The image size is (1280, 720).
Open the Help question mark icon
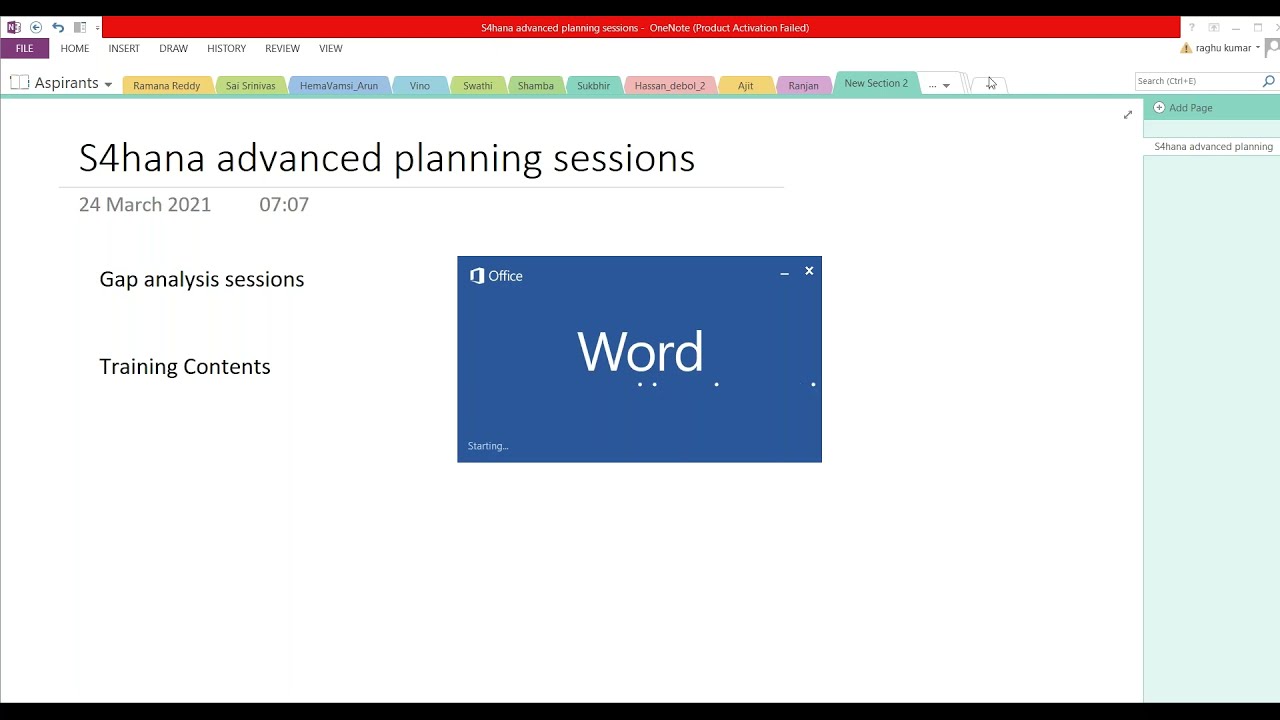[x=1191, y=28]
